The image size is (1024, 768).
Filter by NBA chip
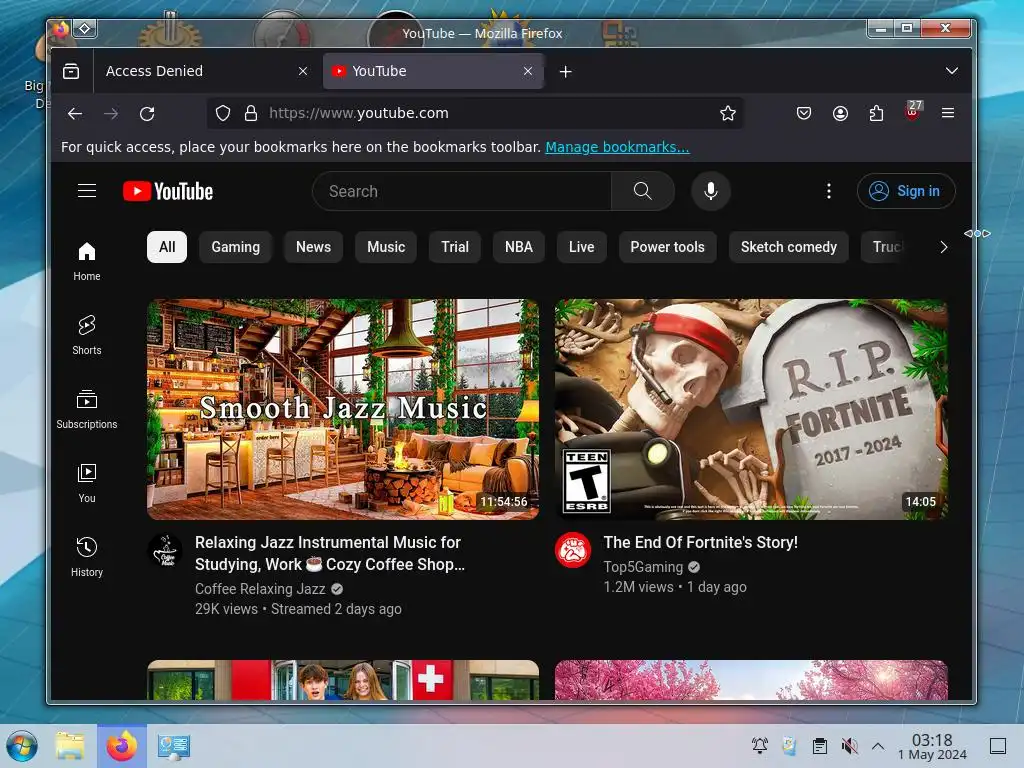point(519,247)
